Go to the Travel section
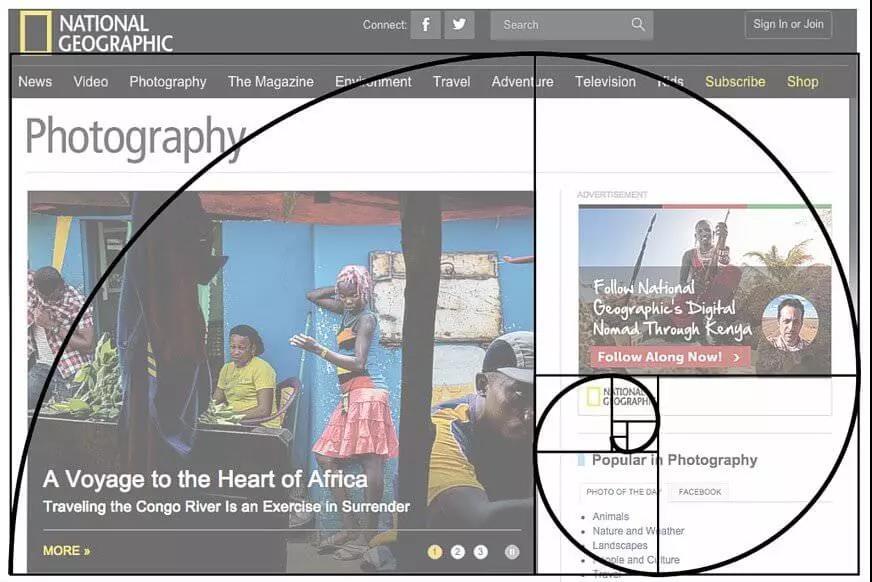The image size is (872, 582). pyautogui.click(x=452, y=82)
